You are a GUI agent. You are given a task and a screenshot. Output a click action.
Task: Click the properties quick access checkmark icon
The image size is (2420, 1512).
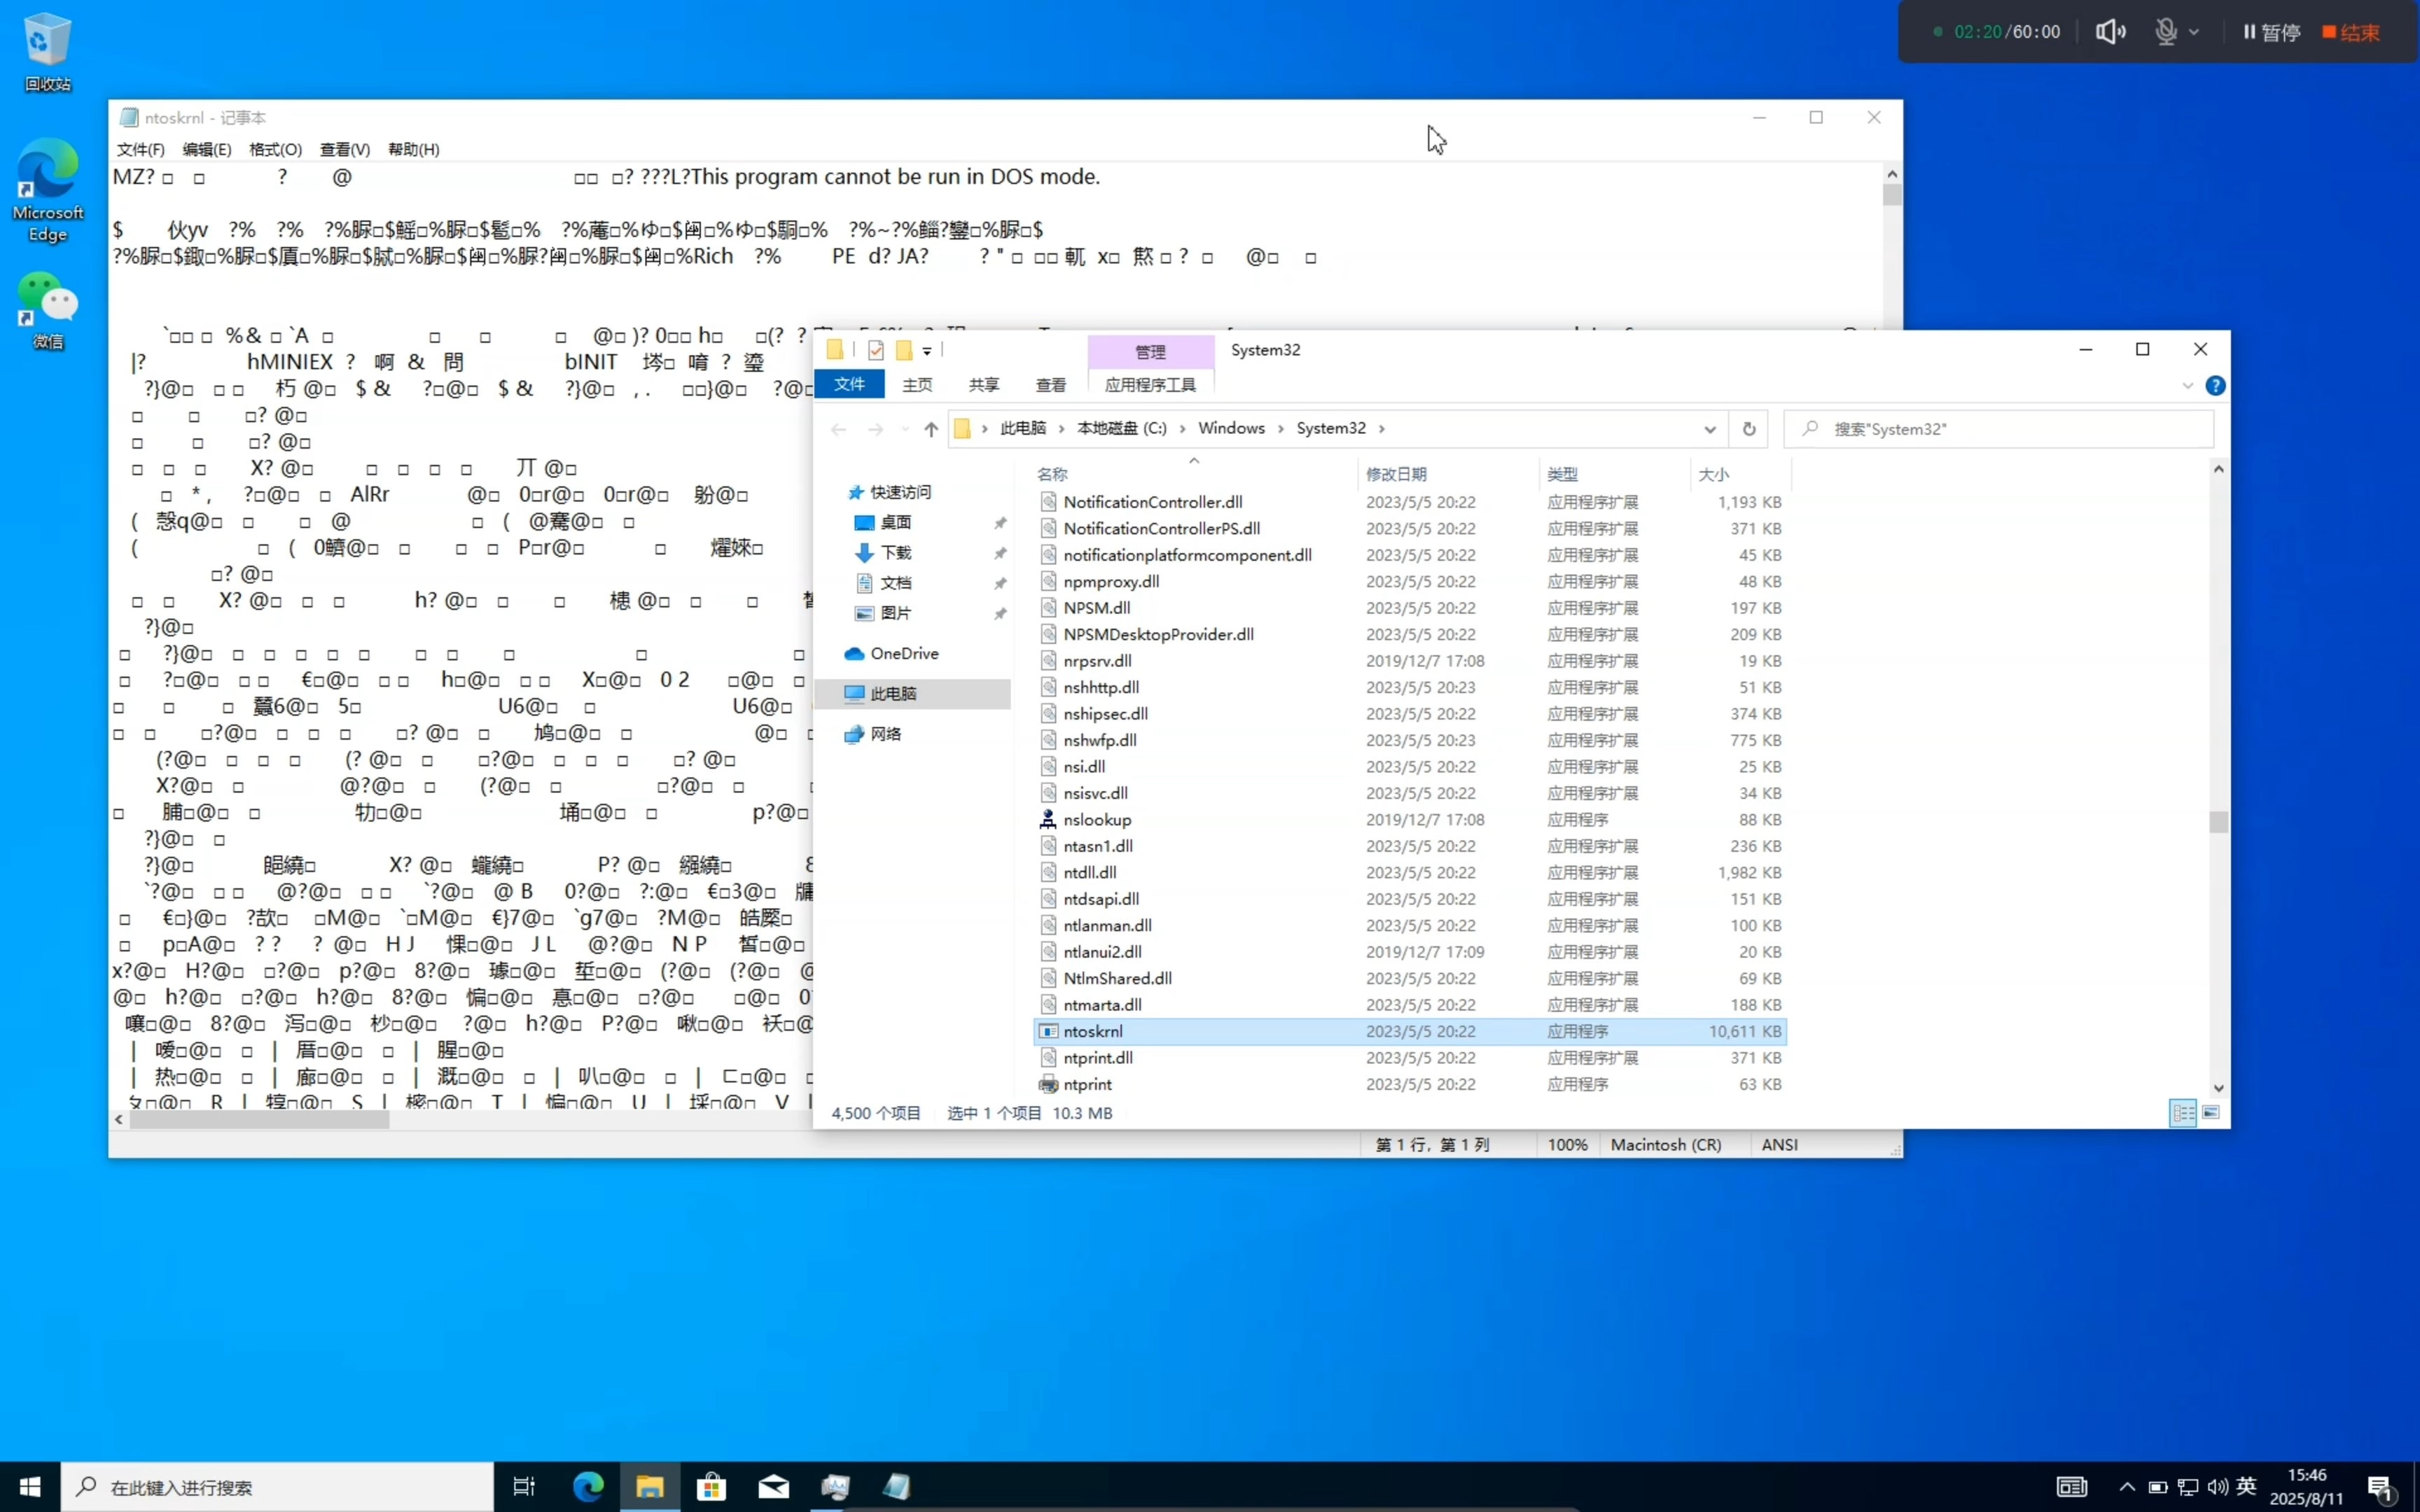[x=876, y=350]
